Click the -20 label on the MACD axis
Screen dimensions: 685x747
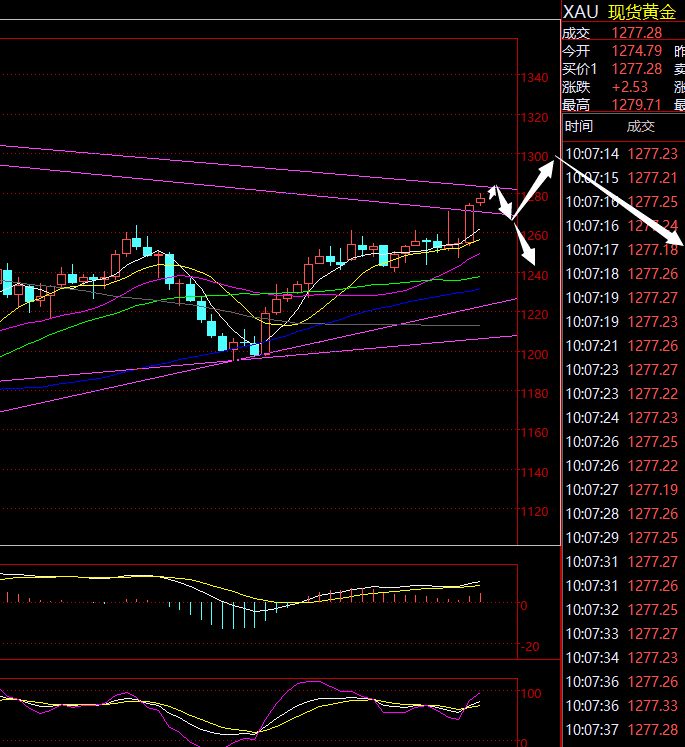tap(530, 647)
